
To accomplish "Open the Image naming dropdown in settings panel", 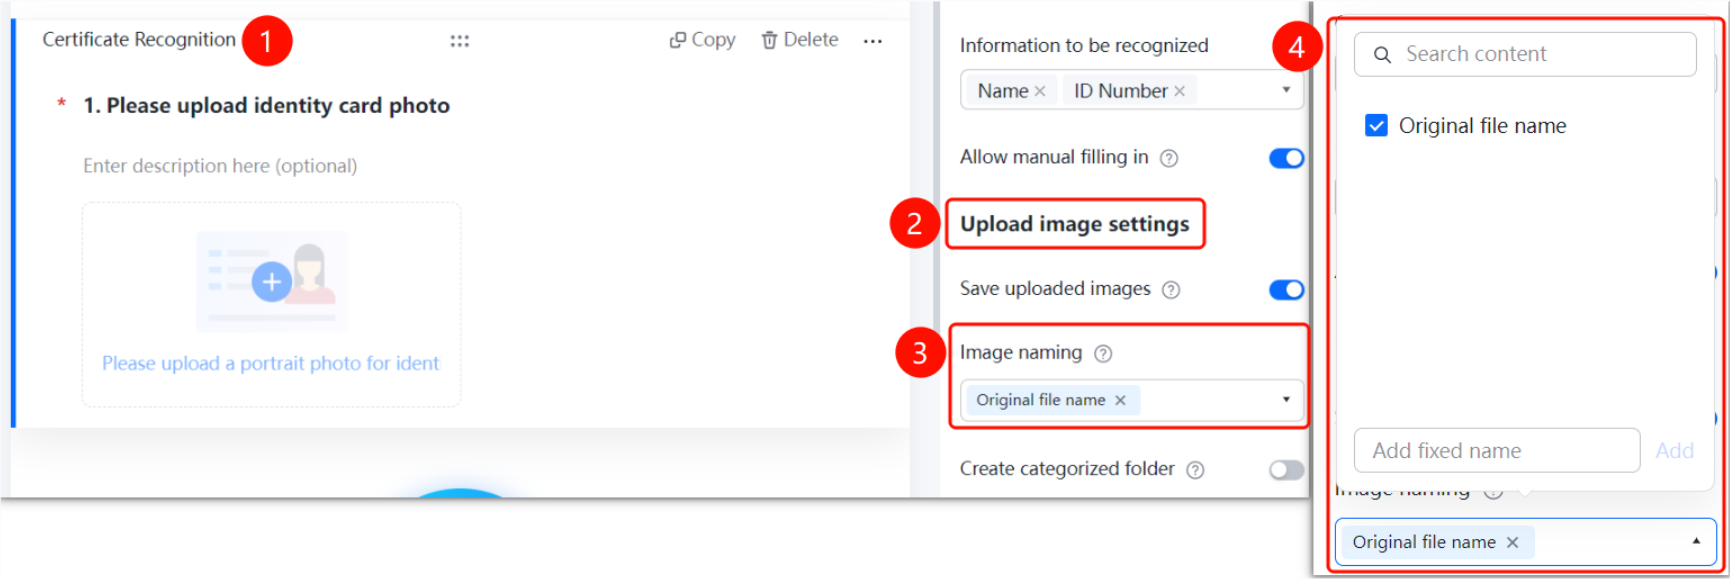I will 1286,400.
